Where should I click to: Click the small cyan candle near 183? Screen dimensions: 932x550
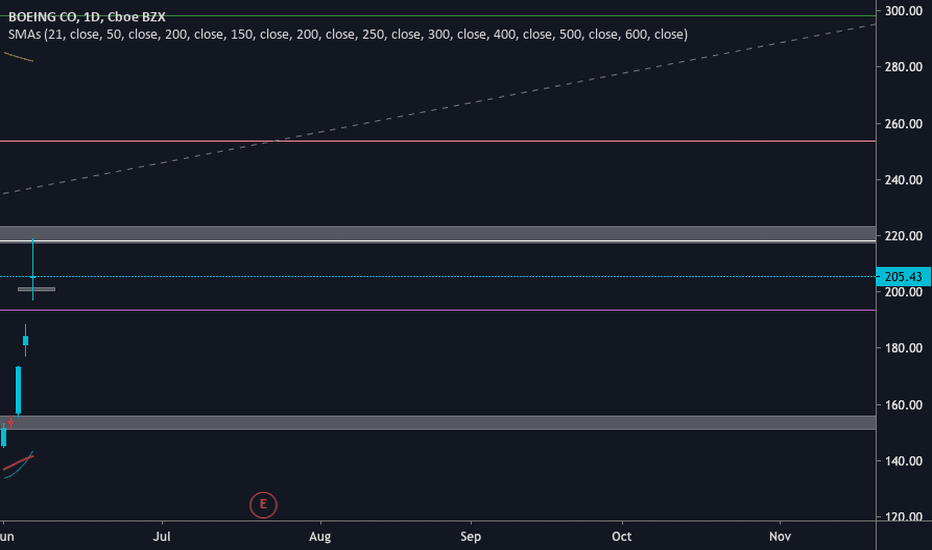pos(26,340)
